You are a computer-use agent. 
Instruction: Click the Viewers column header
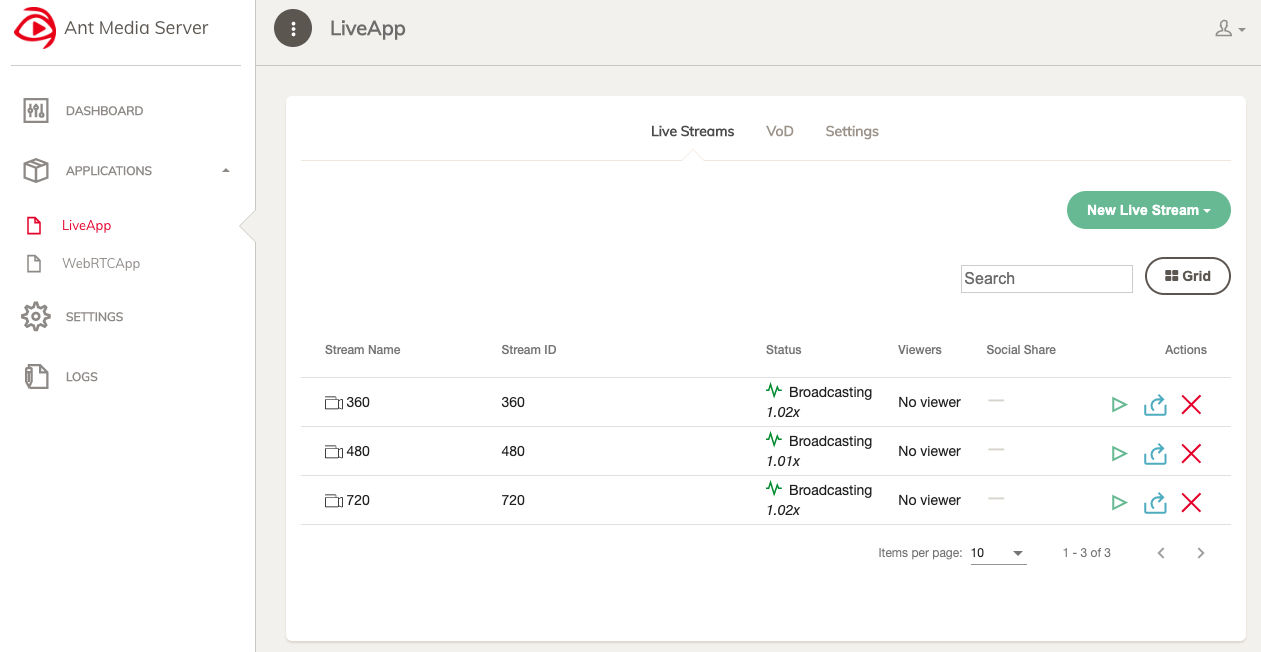[x=920, y=350]
